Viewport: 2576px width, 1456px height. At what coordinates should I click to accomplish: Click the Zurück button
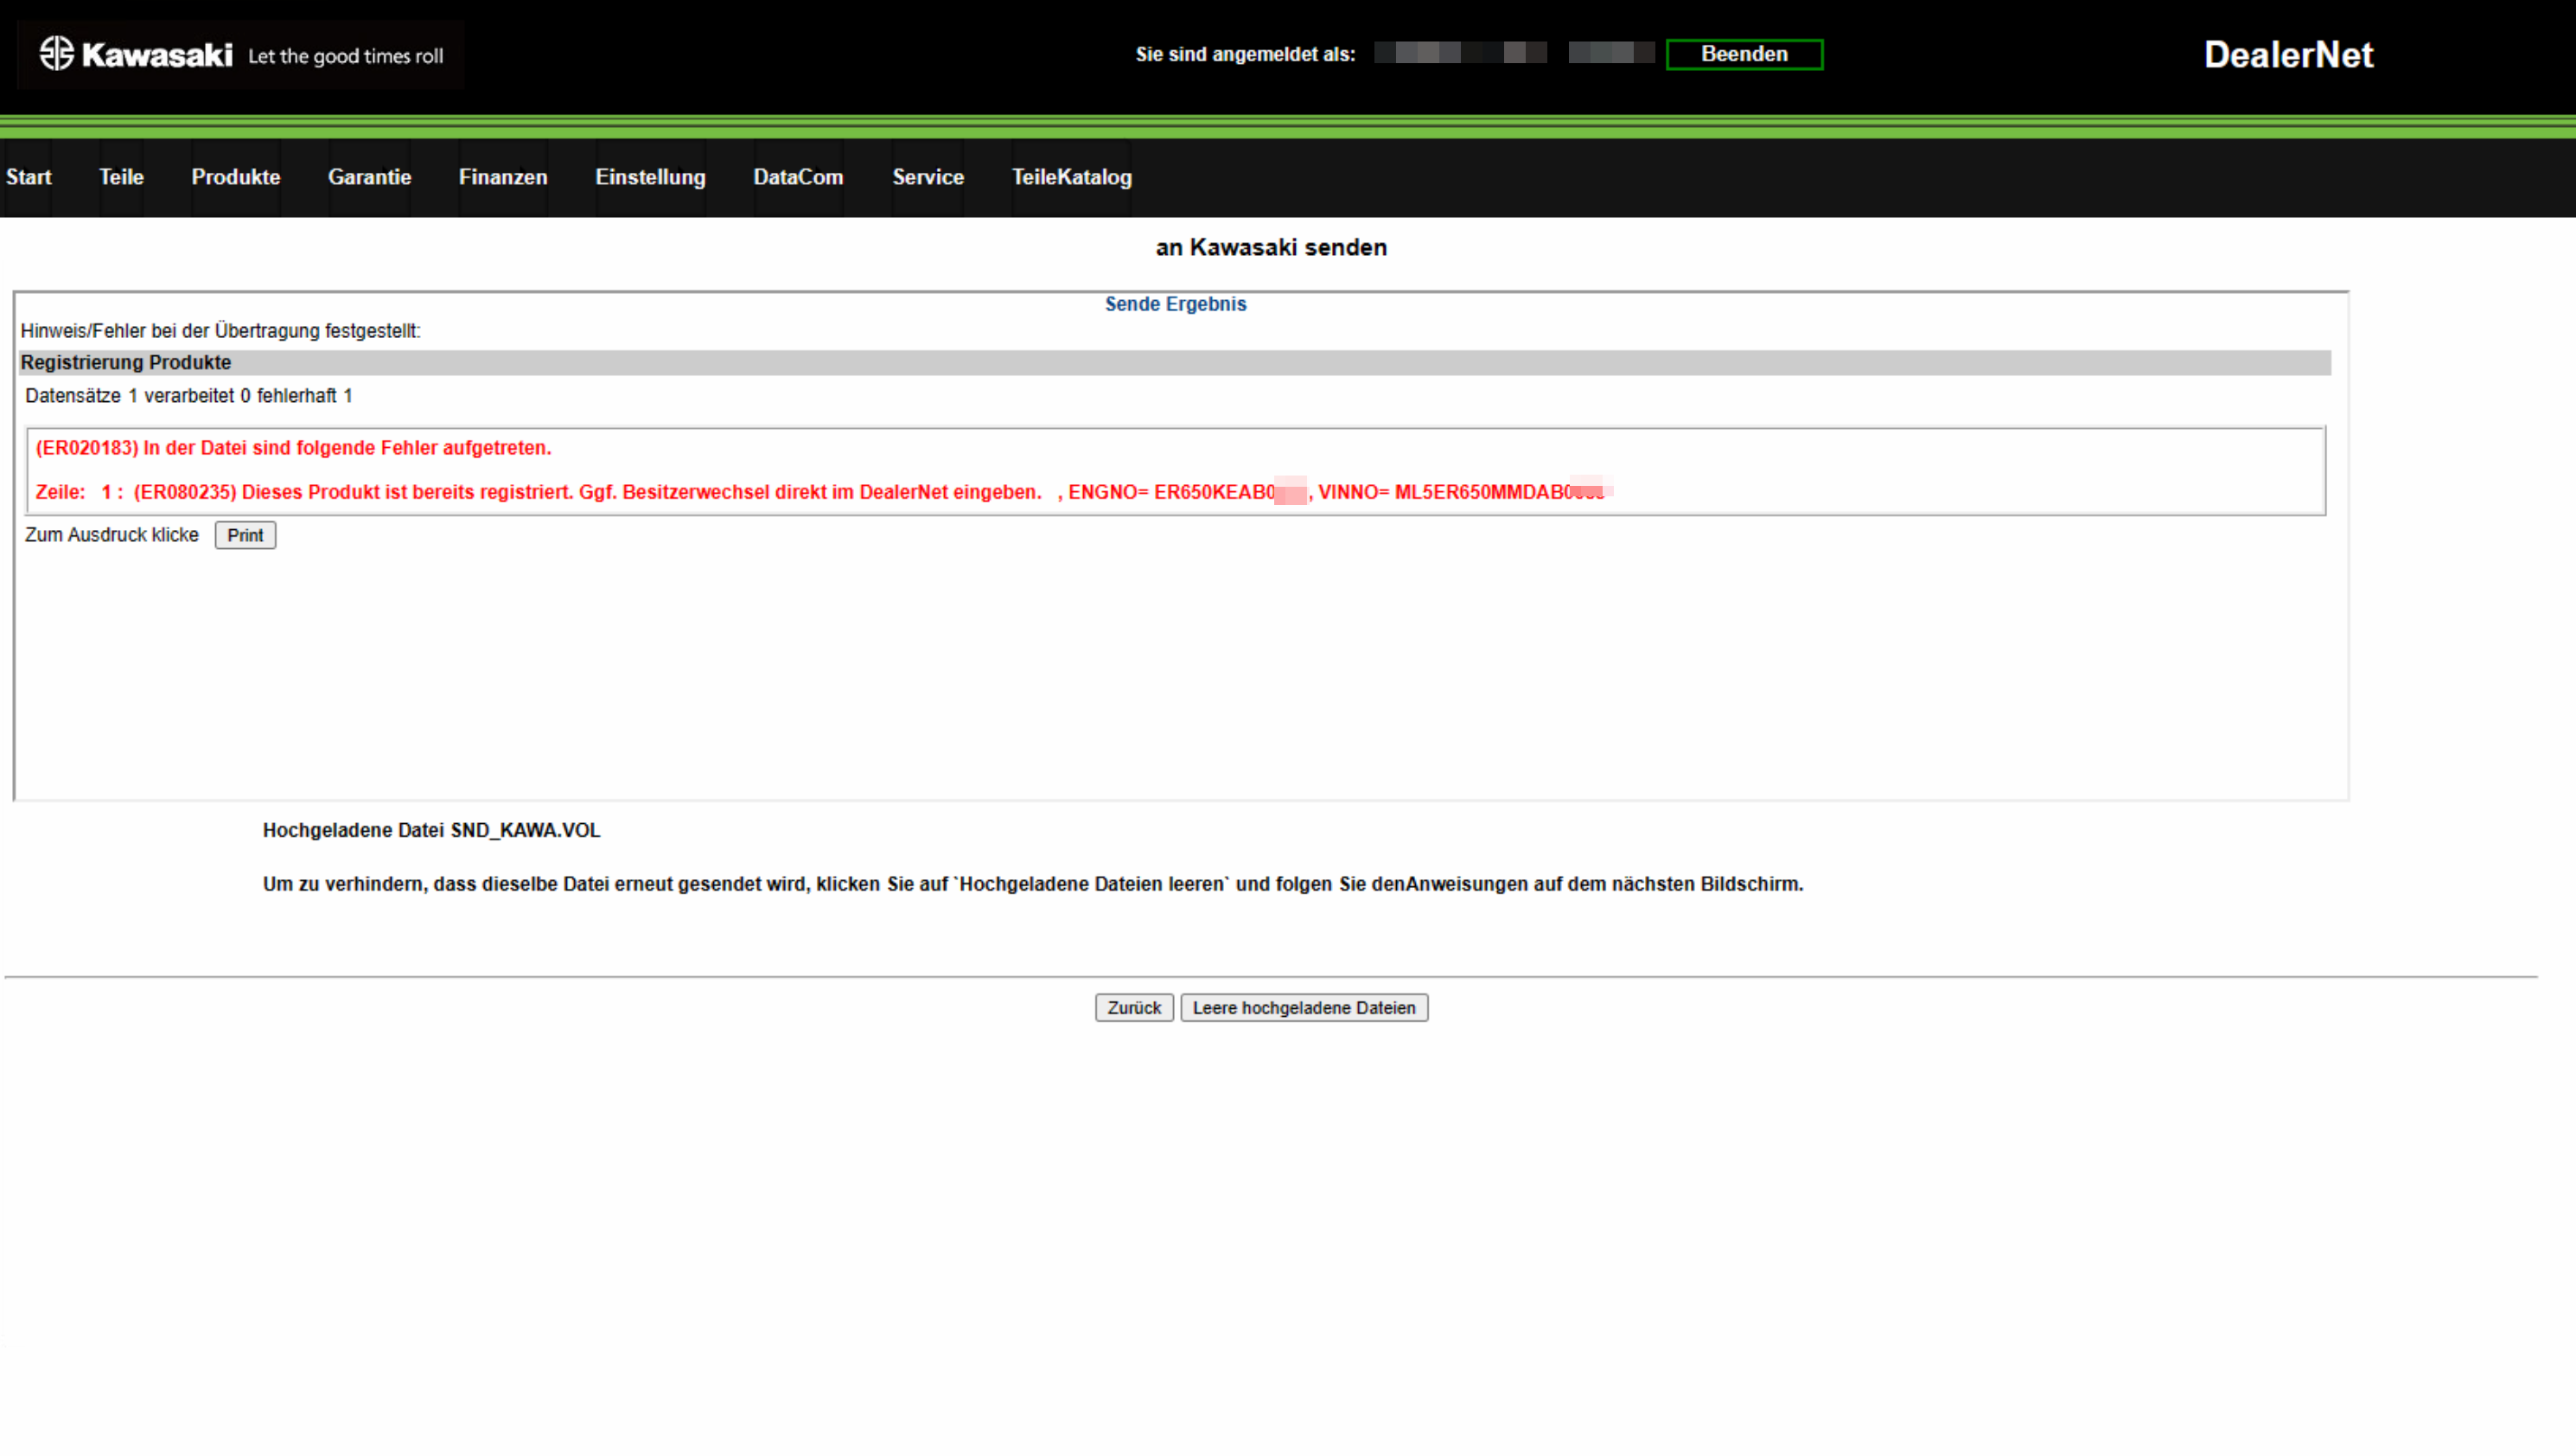coord(1134,1007)
